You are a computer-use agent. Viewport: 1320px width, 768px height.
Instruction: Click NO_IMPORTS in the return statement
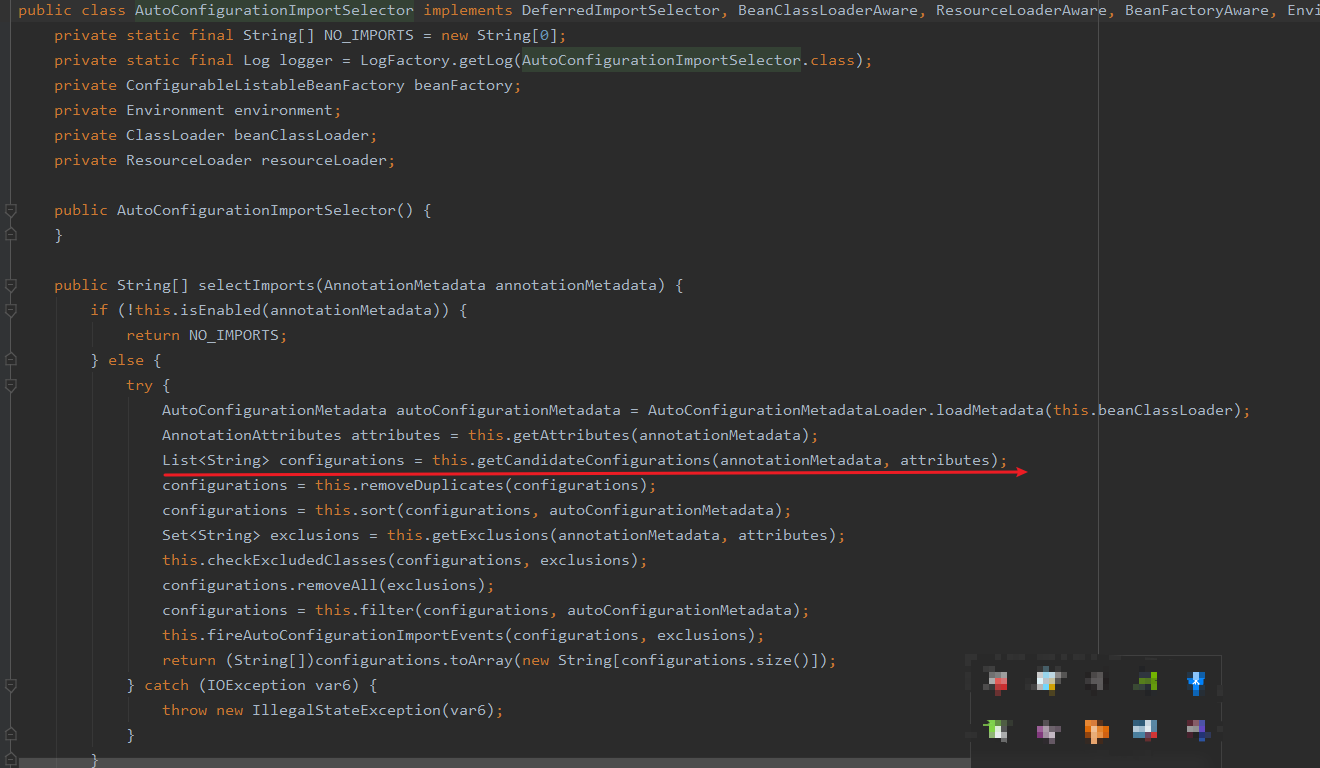(x=234, y=335)
